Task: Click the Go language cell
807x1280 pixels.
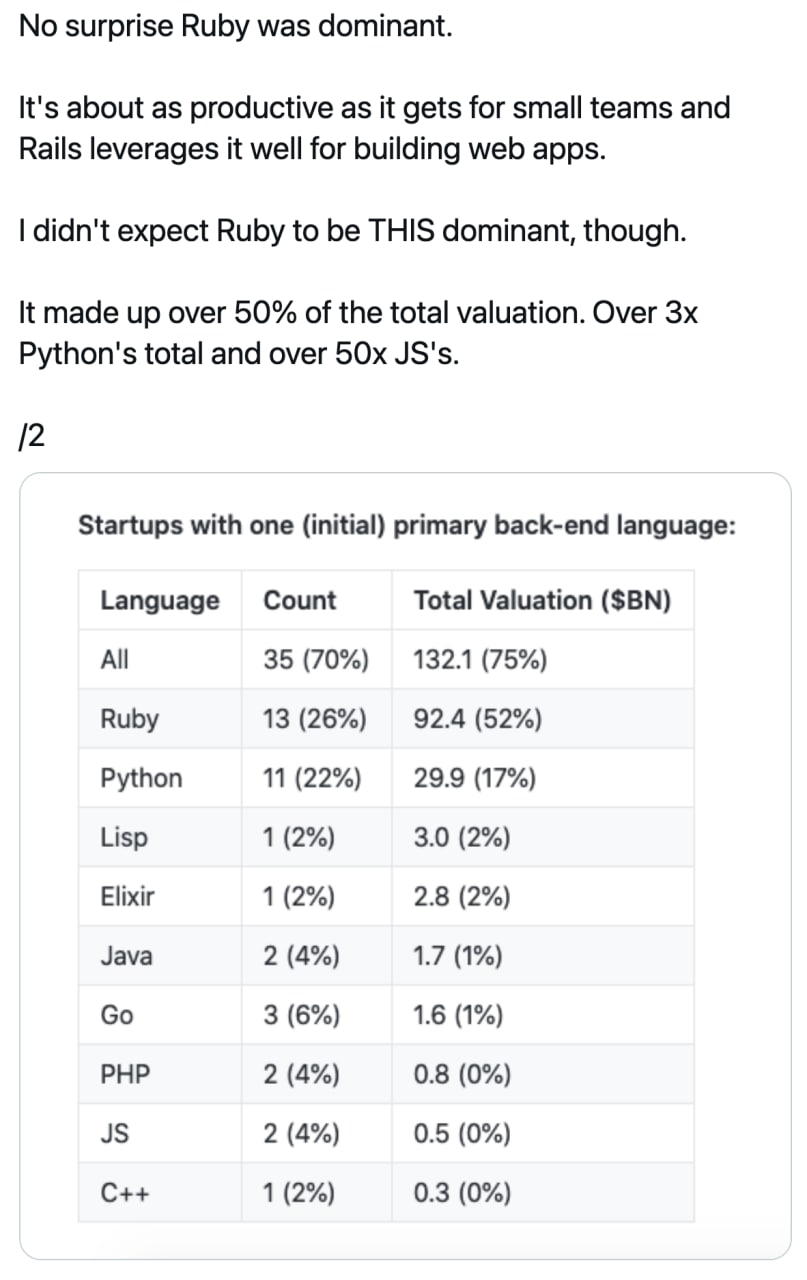Action: pos(160,1015)
